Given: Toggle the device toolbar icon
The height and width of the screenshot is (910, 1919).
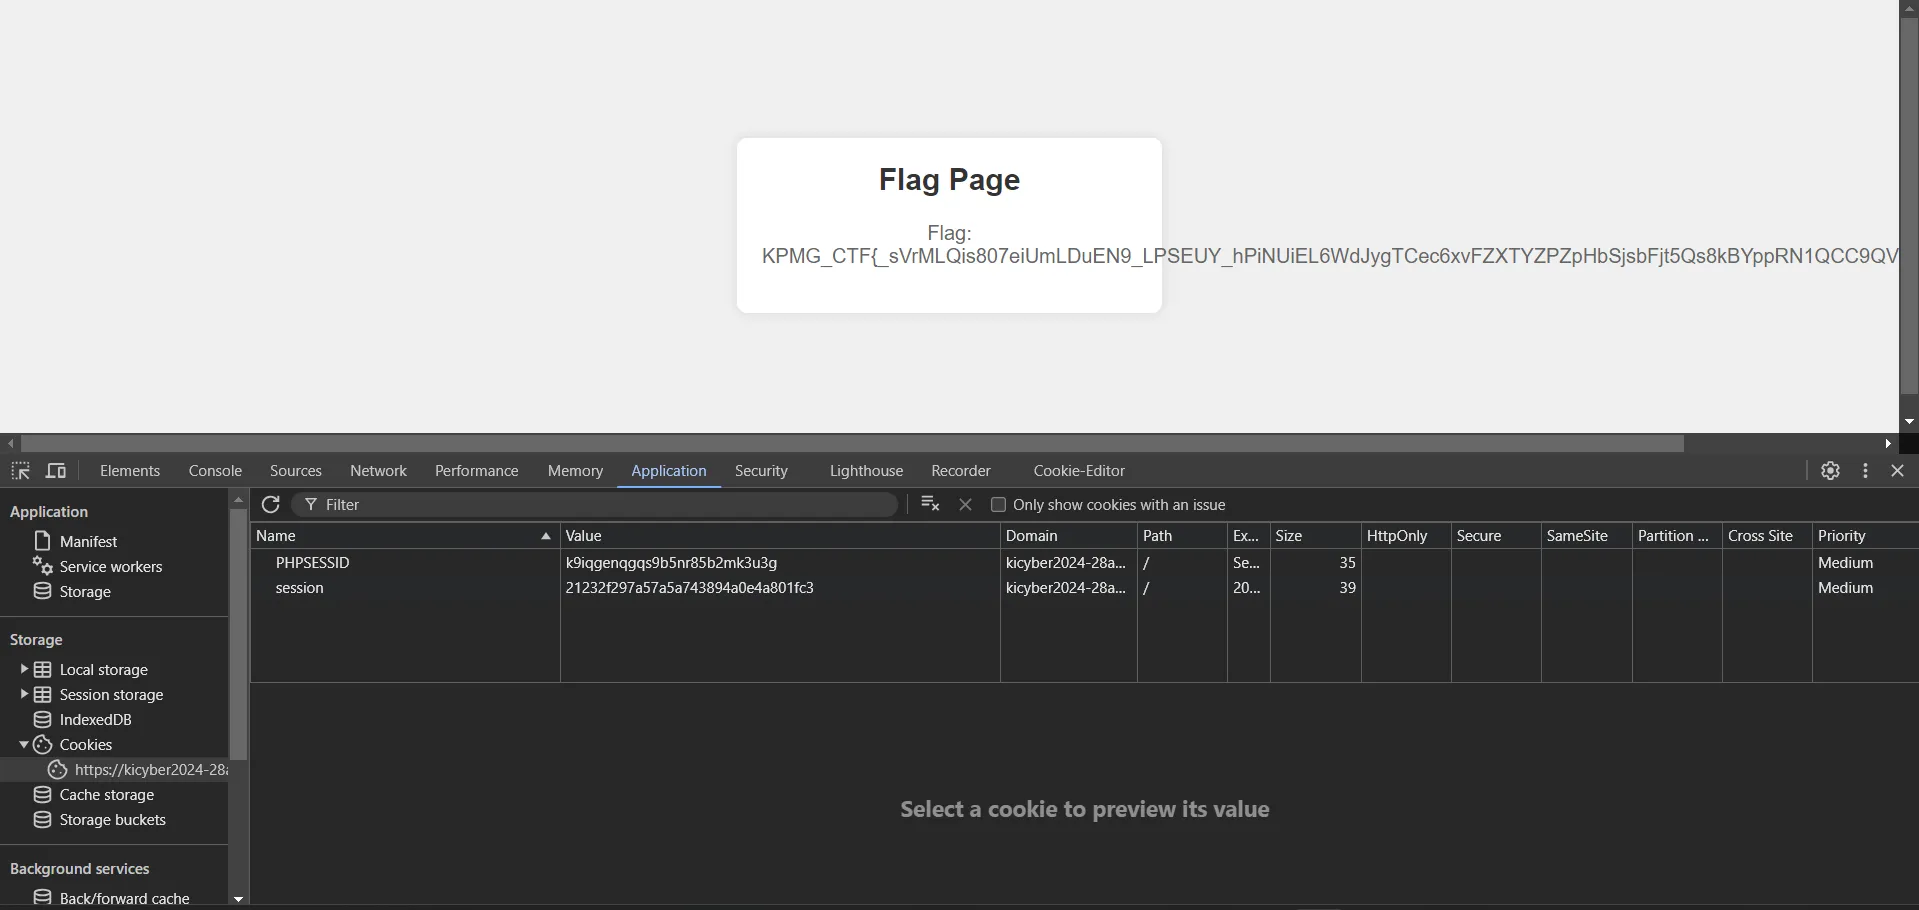Looking at the screenshot, I should tap(56, 471).
